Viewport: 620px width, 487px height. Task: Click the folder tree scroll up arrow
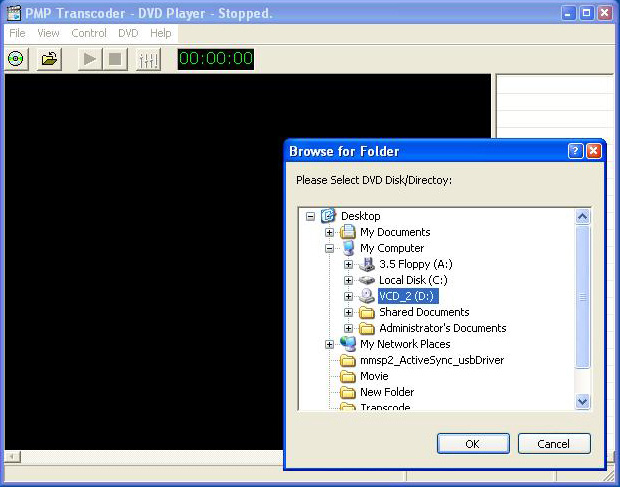click(x=582, y=217)
